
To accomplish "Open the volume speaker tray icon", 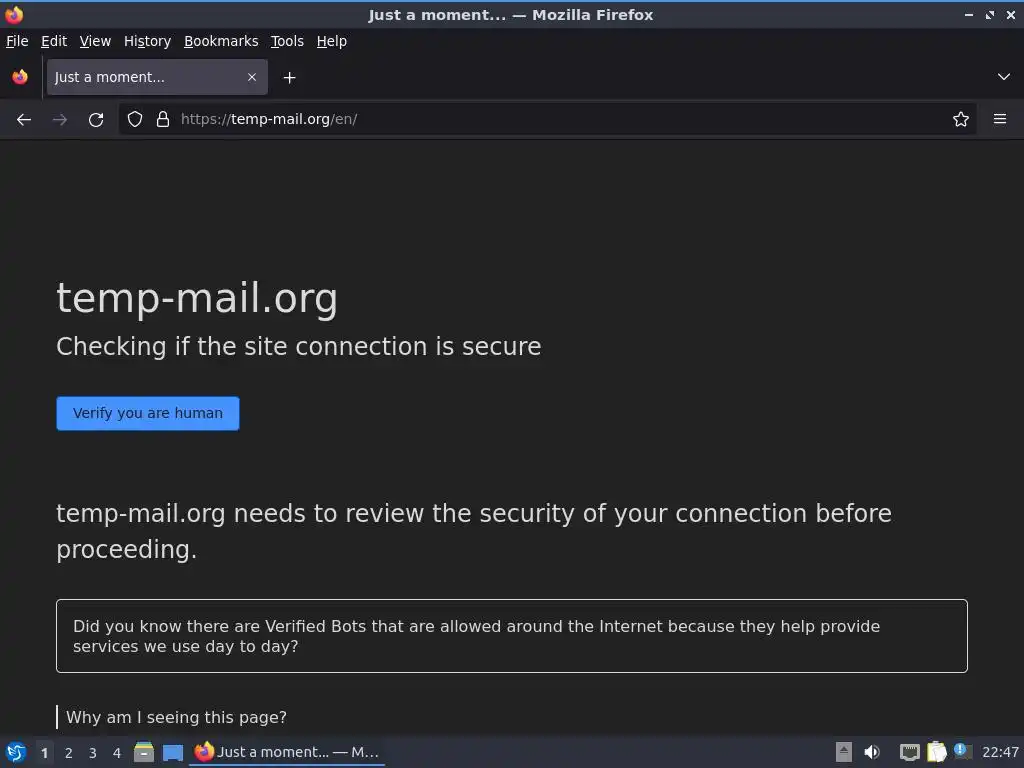I will [x=872, y=752].
